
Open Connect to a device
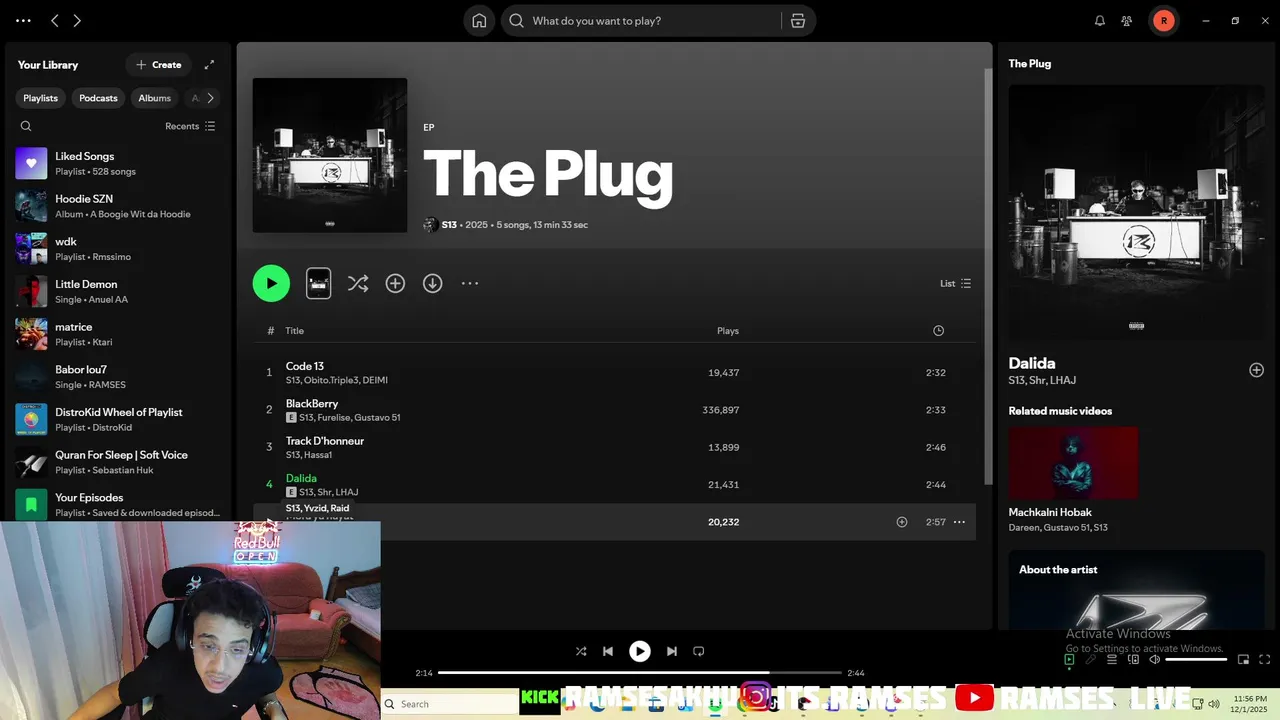(x=1133, y=659)
